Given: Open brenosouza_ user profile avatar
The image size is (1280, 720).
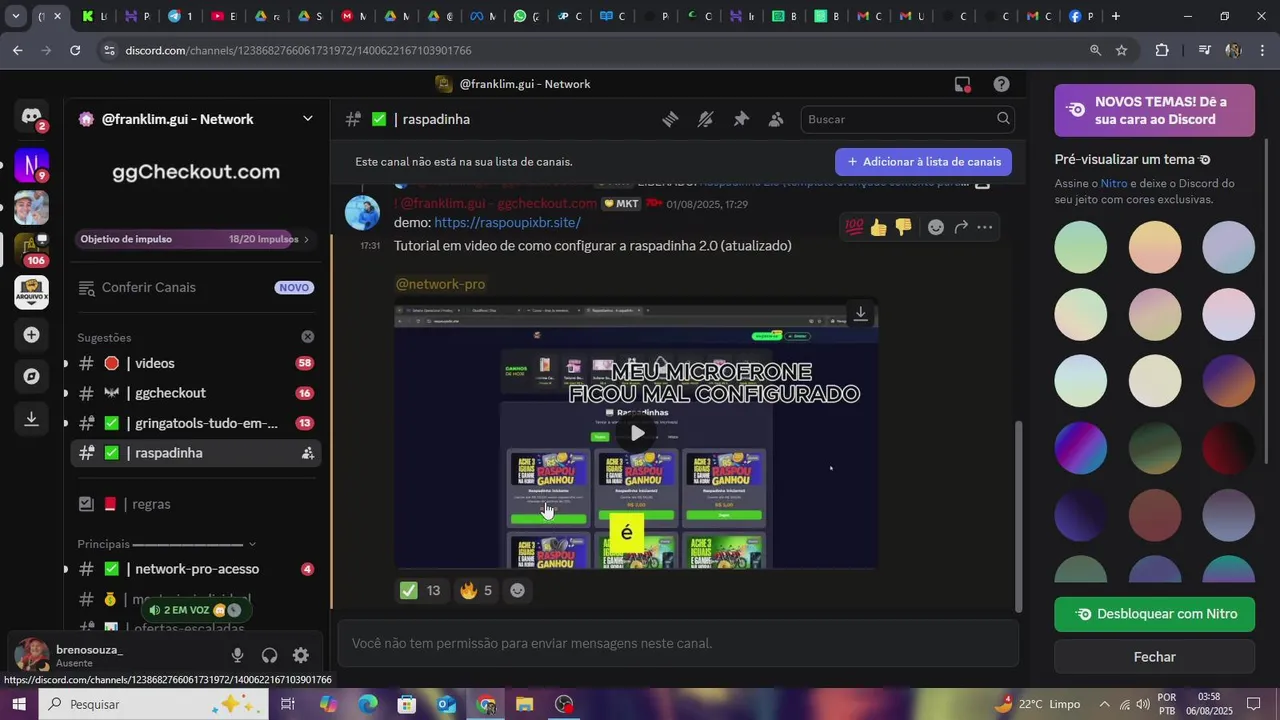Looking at the screenshot, I should (x=31, y=655).
